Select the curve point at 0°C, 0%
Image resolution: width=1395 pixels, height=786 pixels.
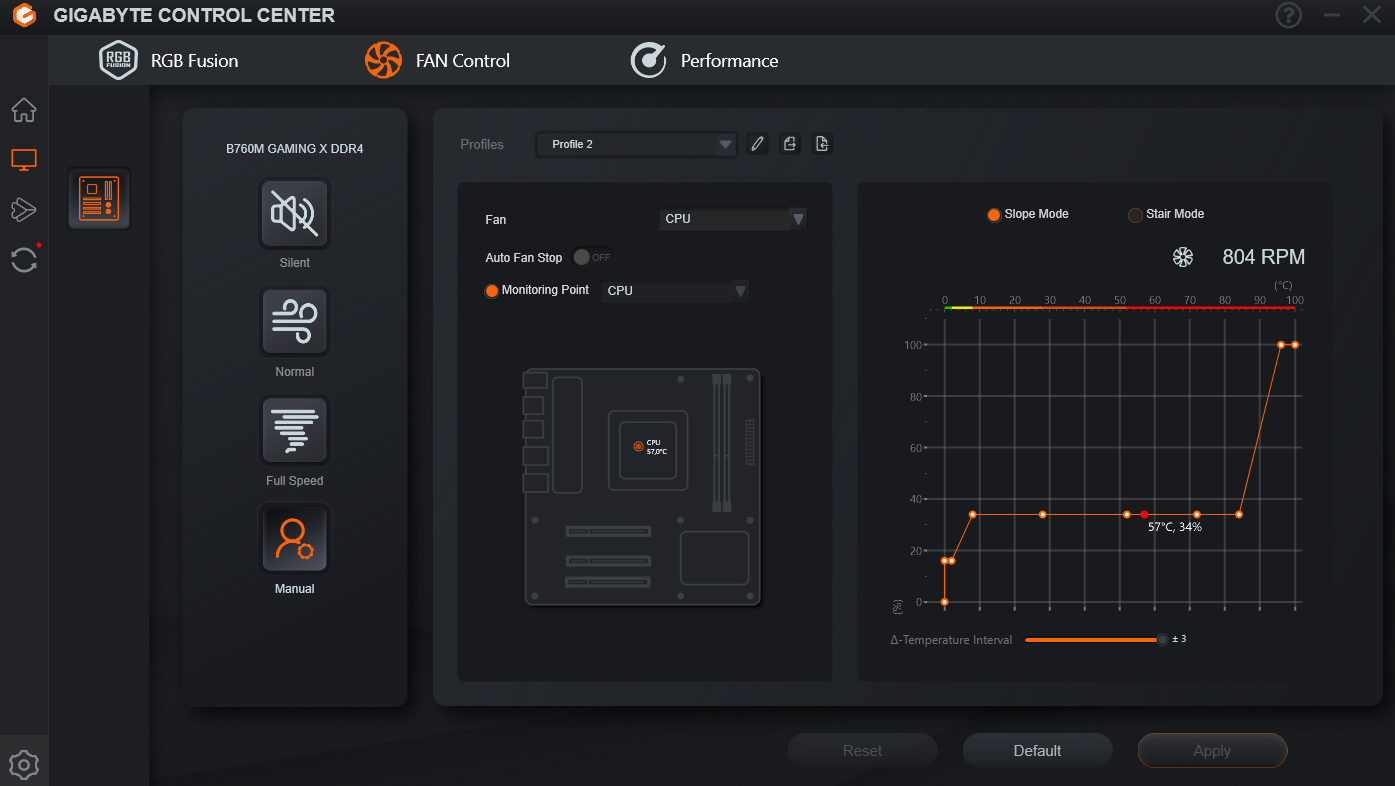(944, 602)
